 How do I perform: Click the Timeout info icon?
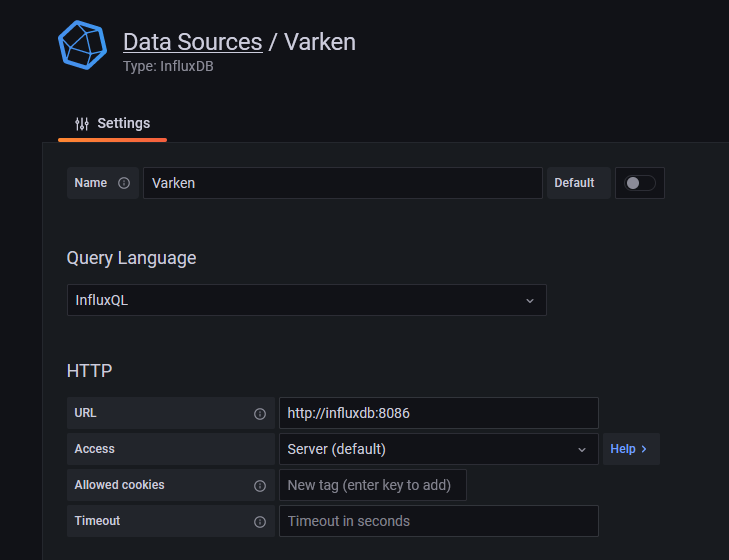tap(260, 522)
